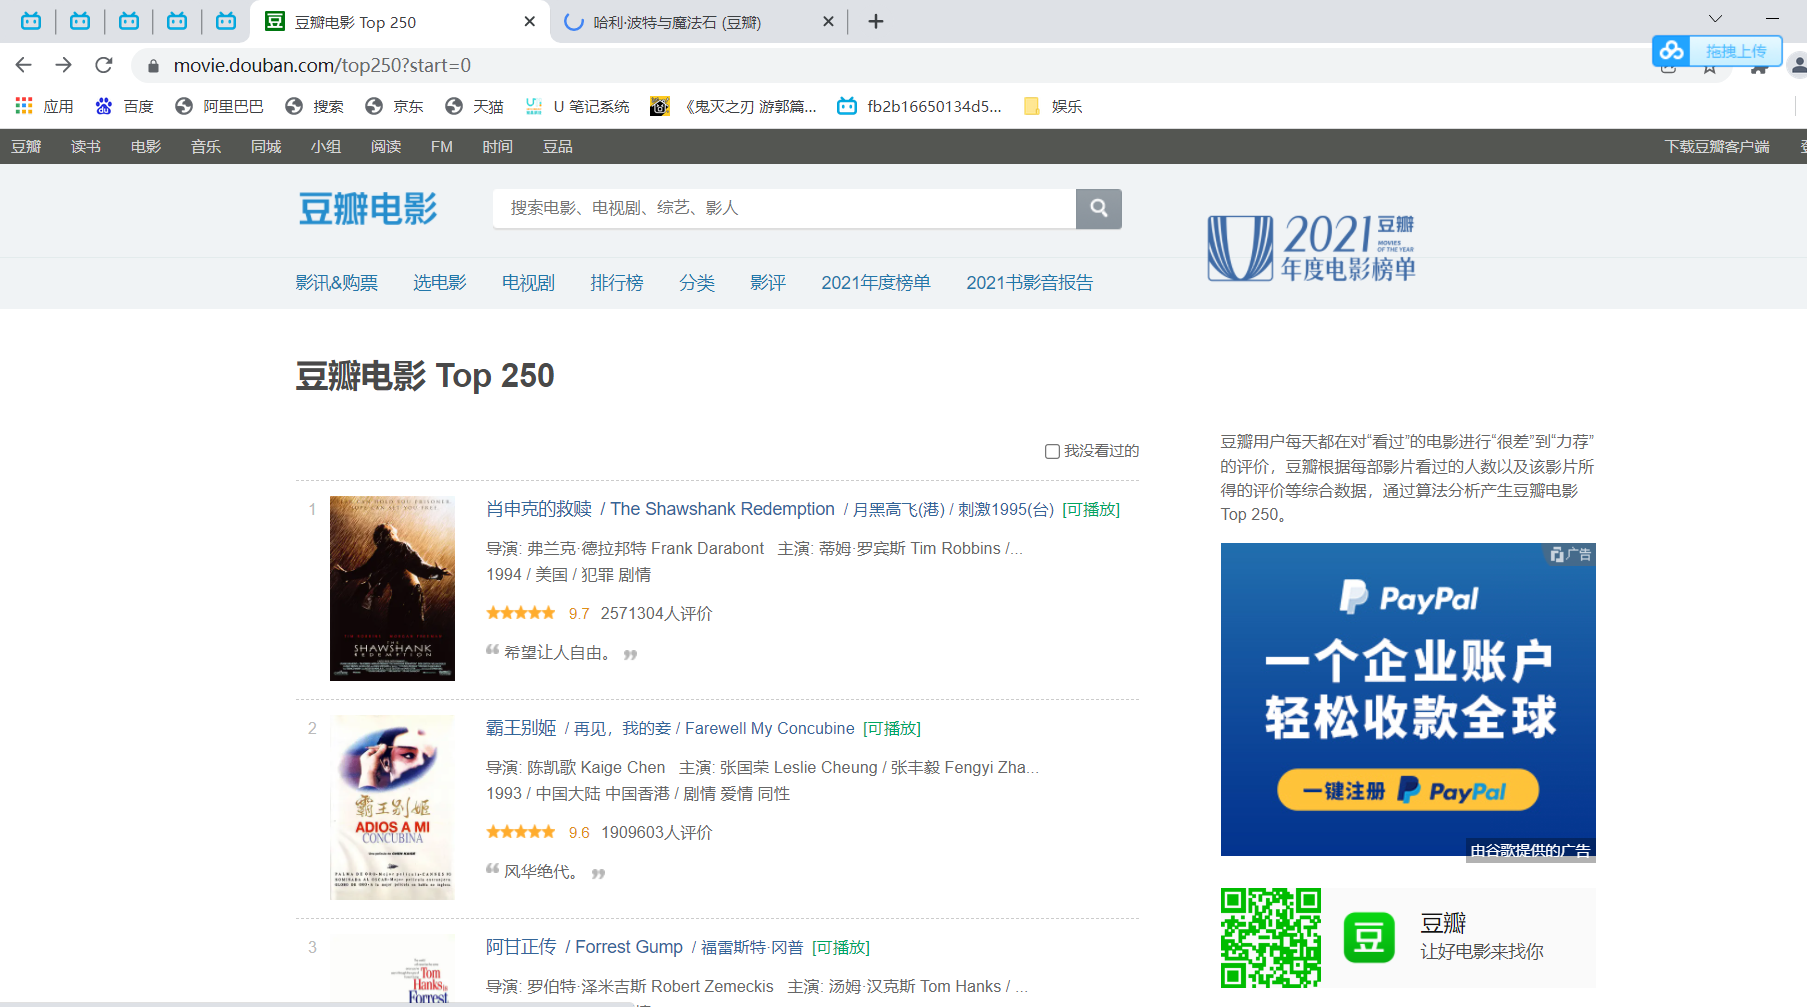Image resolution: width=1807 pixels, height=1007 pixels.
Task: Click 下载豆瓣客户端 link
Action: (1717, 147)
